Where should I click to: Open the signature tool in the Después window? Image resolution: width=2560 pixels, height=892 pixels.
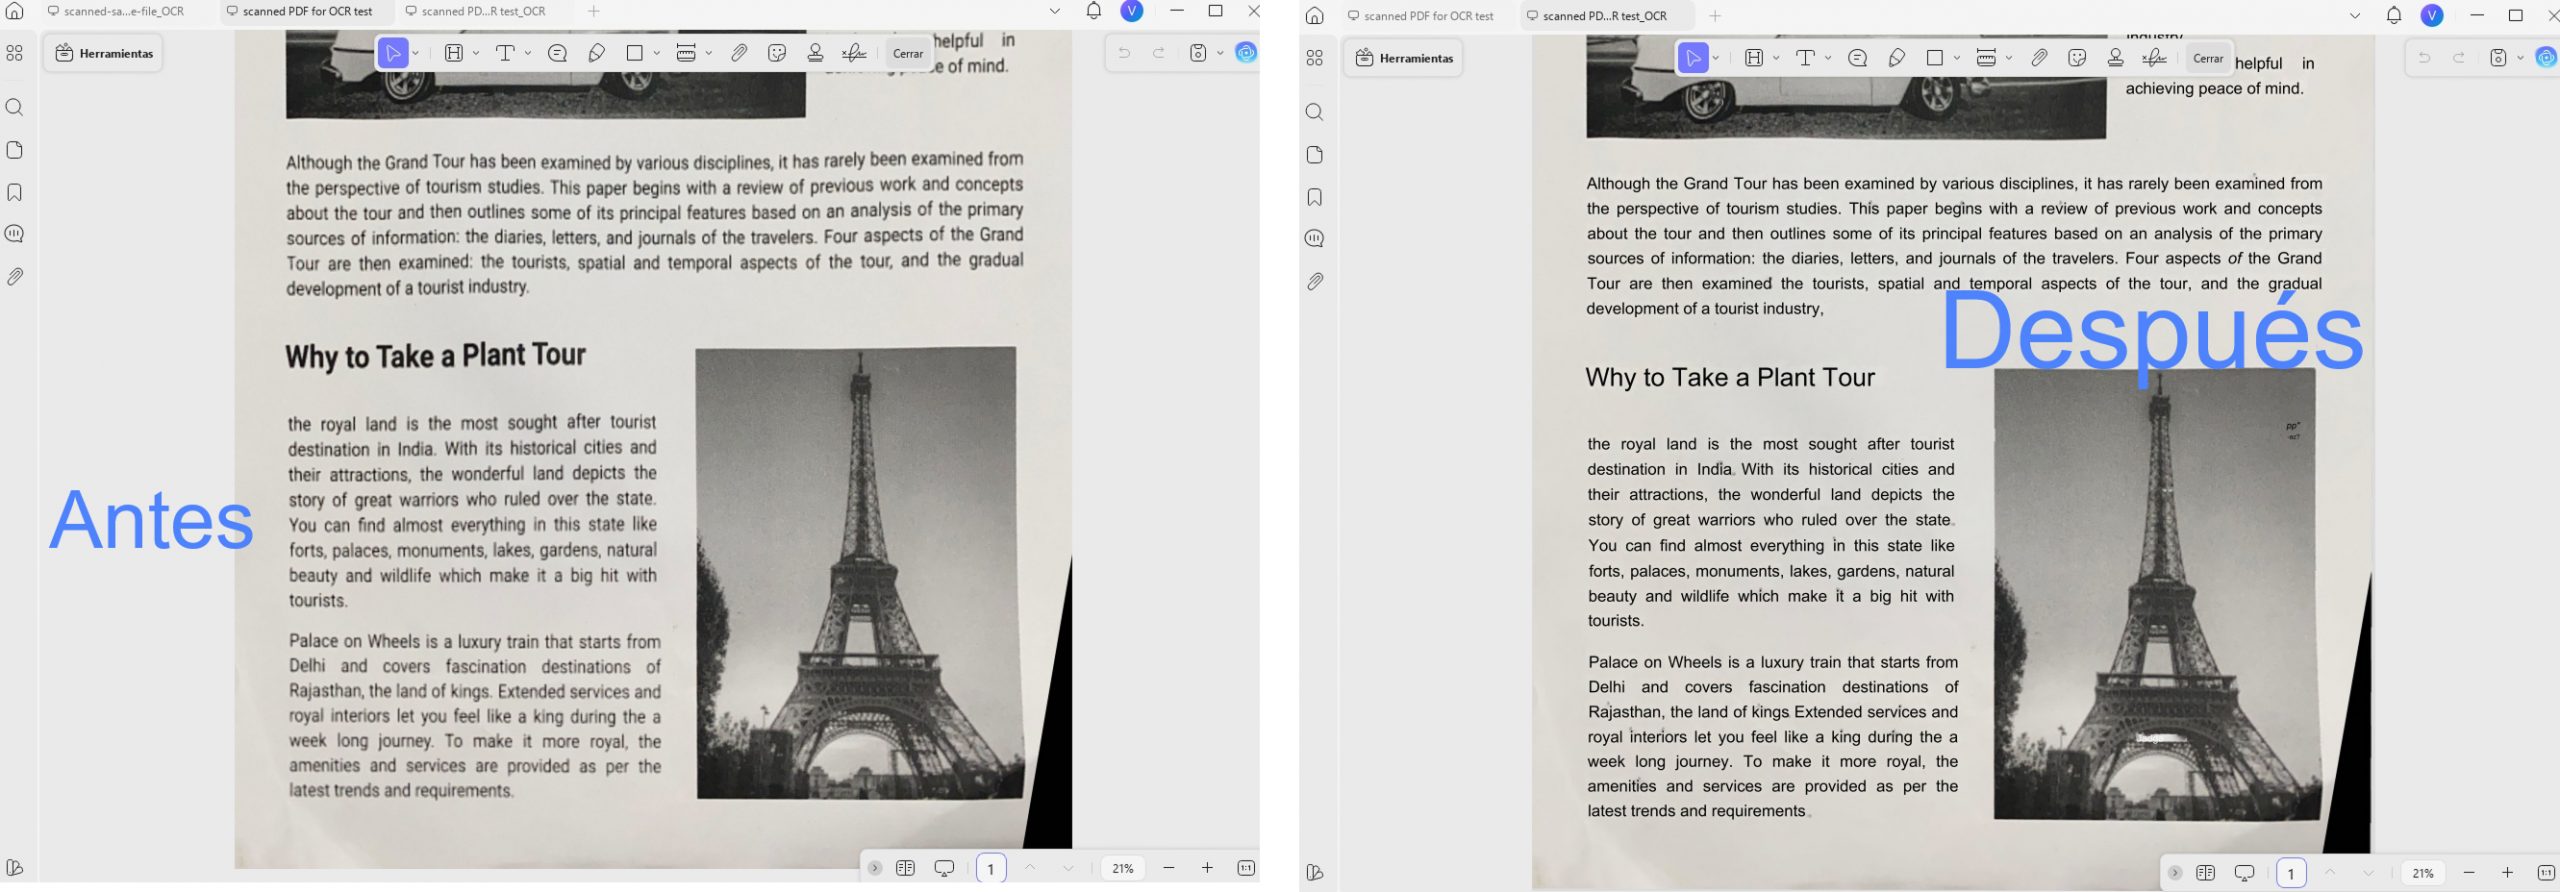2154,58
